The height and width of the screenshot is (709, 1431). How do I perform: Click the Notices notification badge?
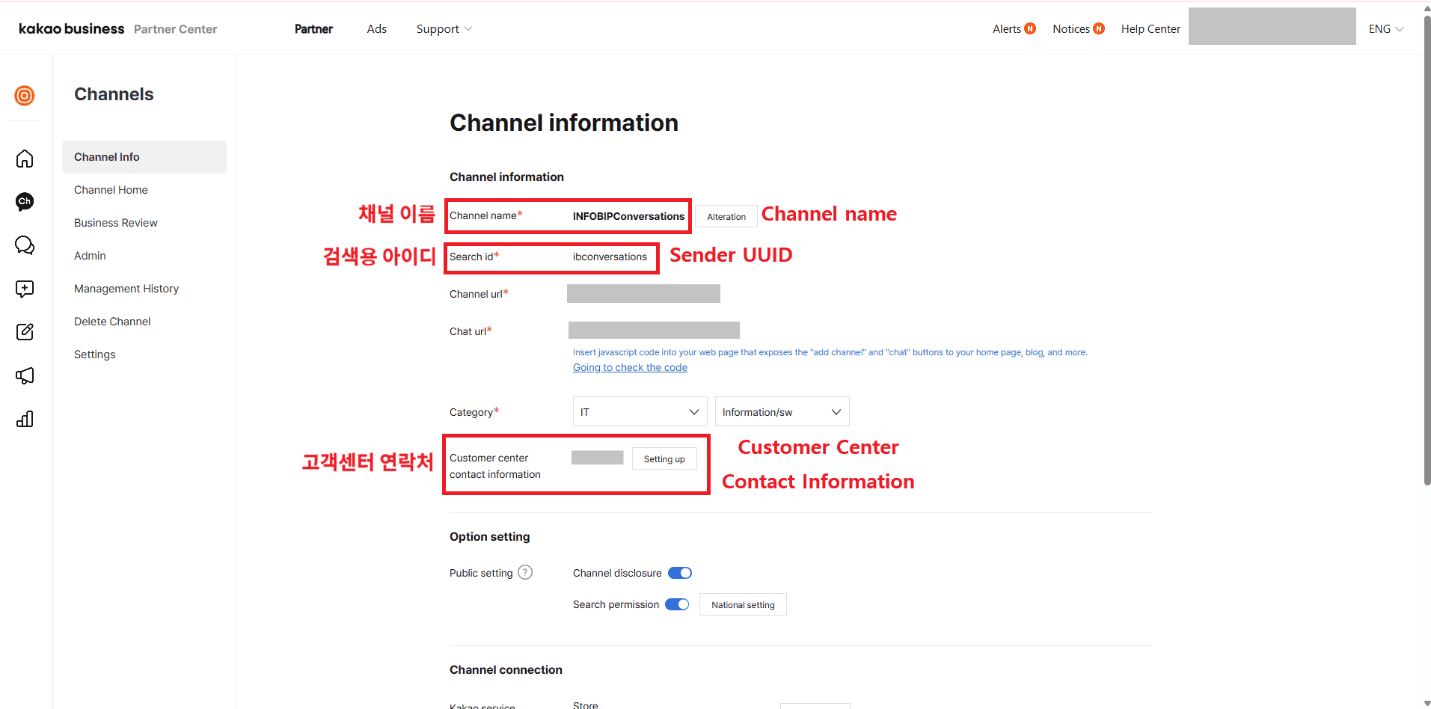click(x=1099, y=29)
